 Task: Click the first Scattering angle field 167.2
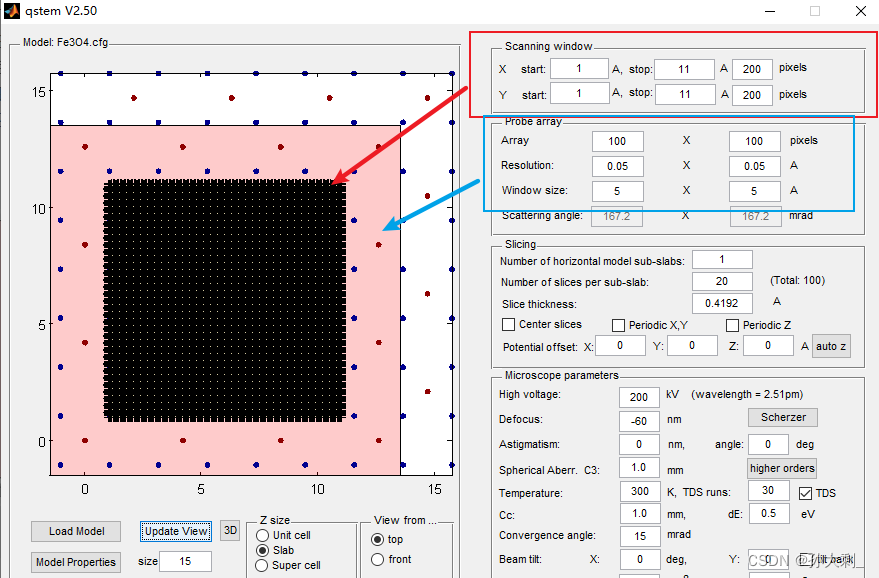[x=617, y=216]
